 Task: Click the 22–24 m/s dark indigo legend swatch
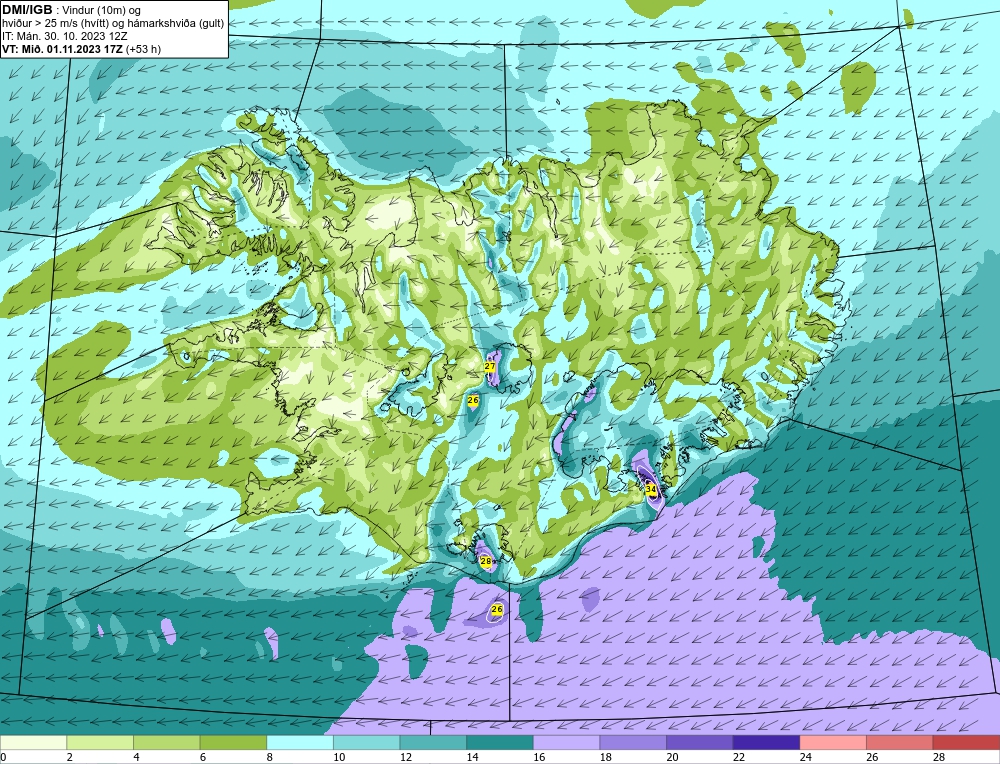(x=767, y=742)
